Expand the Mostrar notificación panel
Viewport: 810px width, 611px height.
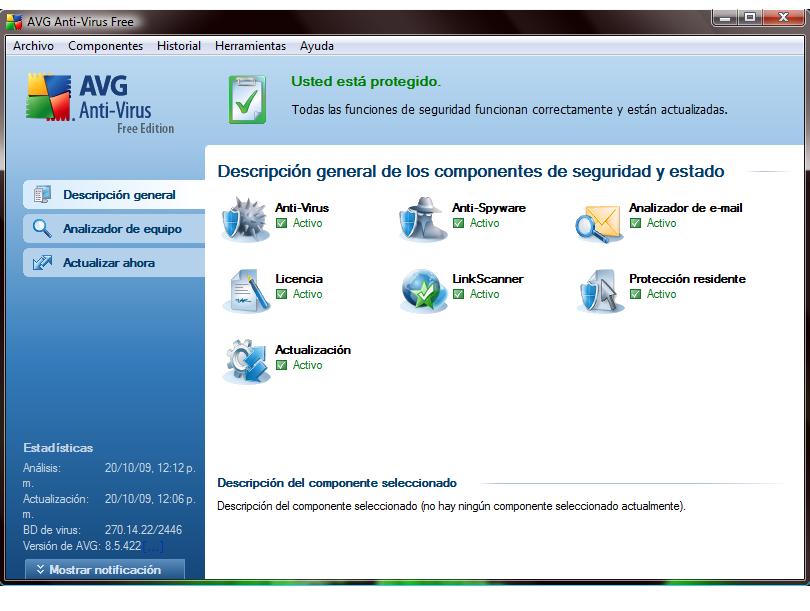(x=105, y=569)
